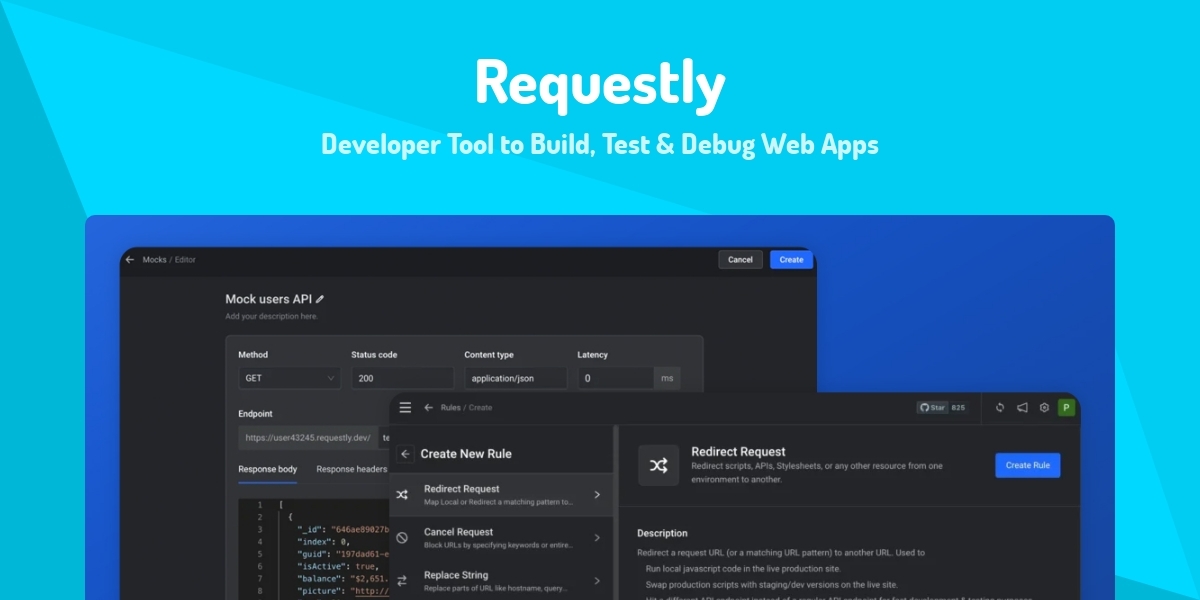The width and height of the screenshot is (1200, 600).
Task: Click Rules breadcrumb link
Action: [449, 407]
